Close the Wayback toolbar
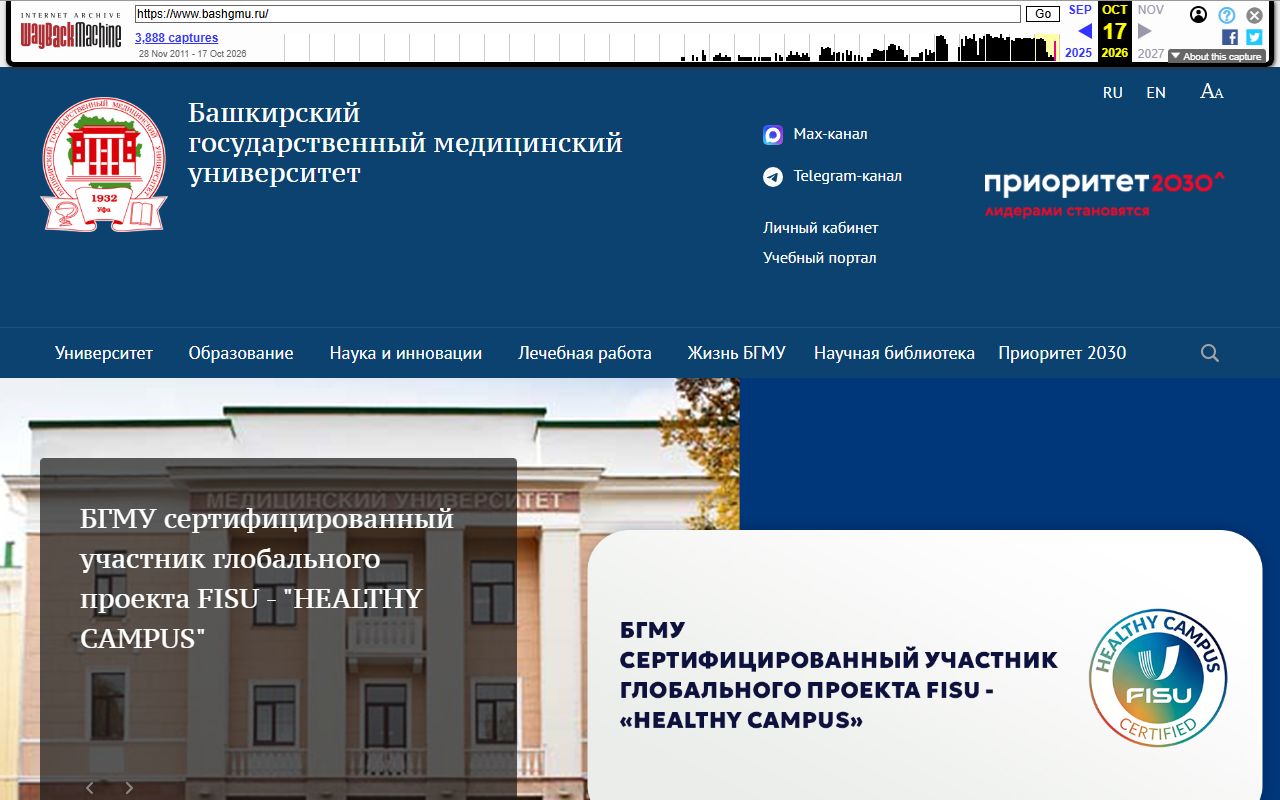This screenshot has width=1280, height=800. tap(1254, 15)
